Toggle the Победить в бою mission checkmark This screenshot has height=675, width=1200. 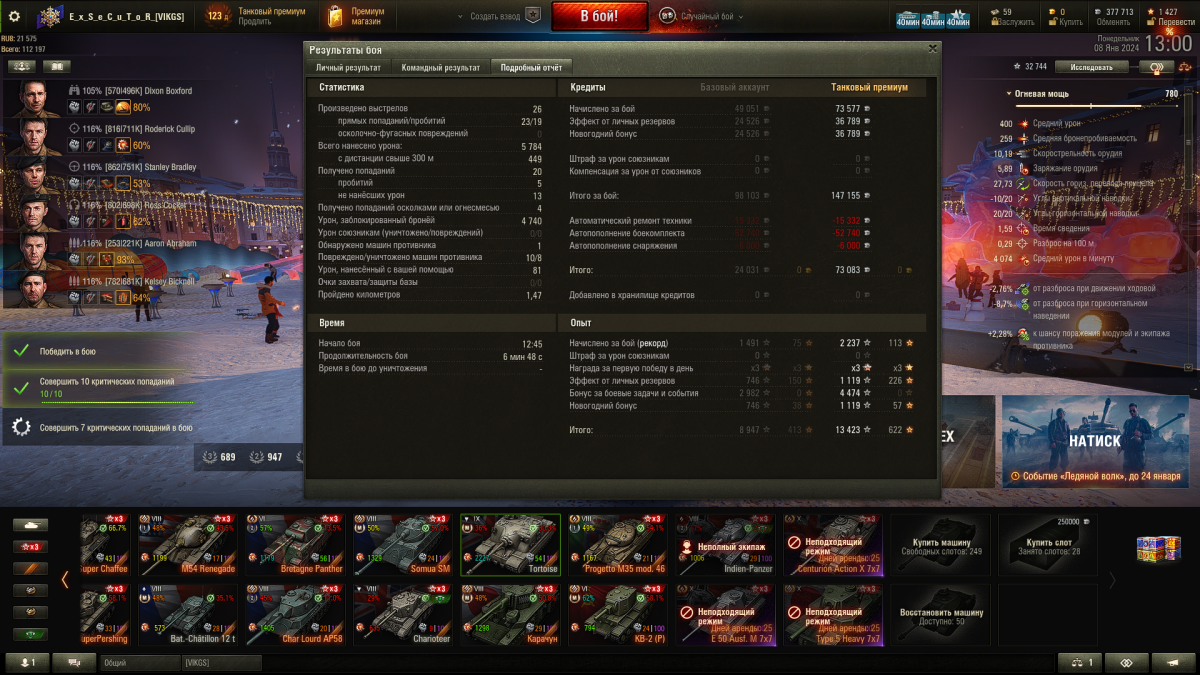coord(20,352)
